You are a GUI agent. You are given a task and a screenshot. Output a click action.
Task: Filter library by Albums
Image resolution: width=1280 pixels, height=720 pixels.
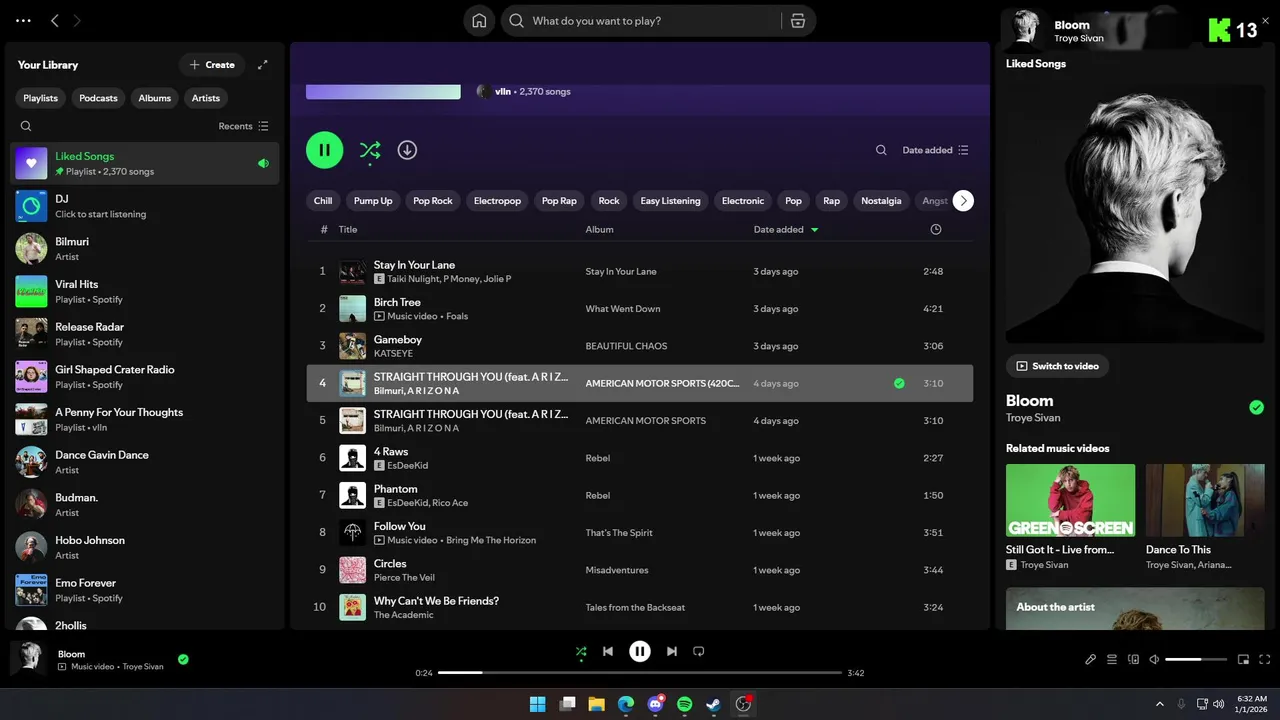[155, 98]
